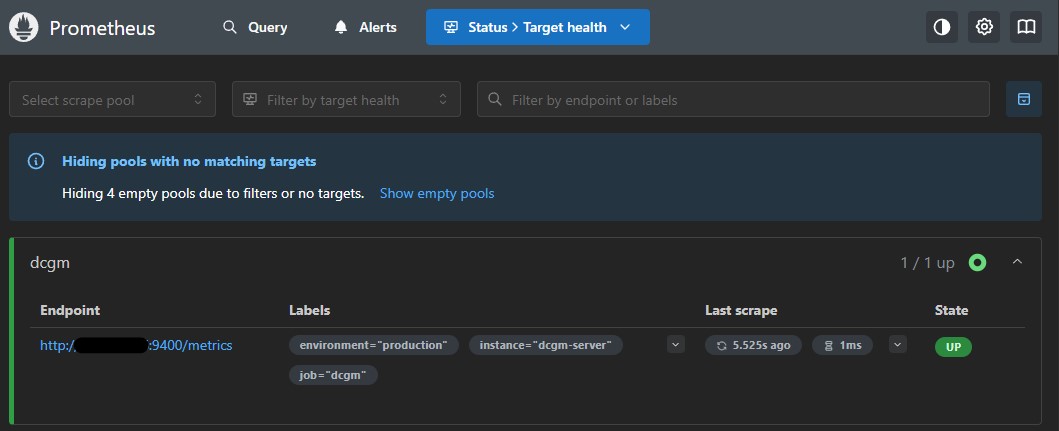
Task: Open the Select scrape pool dropdown
Action: coord(112,100)
